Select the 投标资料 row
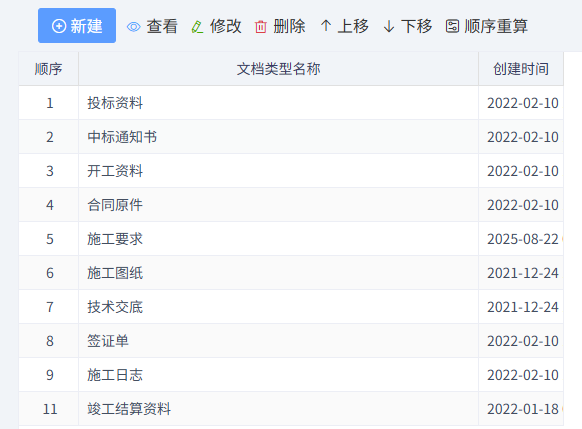This screenshot has height=429, width=582. [x=291, y=103]
